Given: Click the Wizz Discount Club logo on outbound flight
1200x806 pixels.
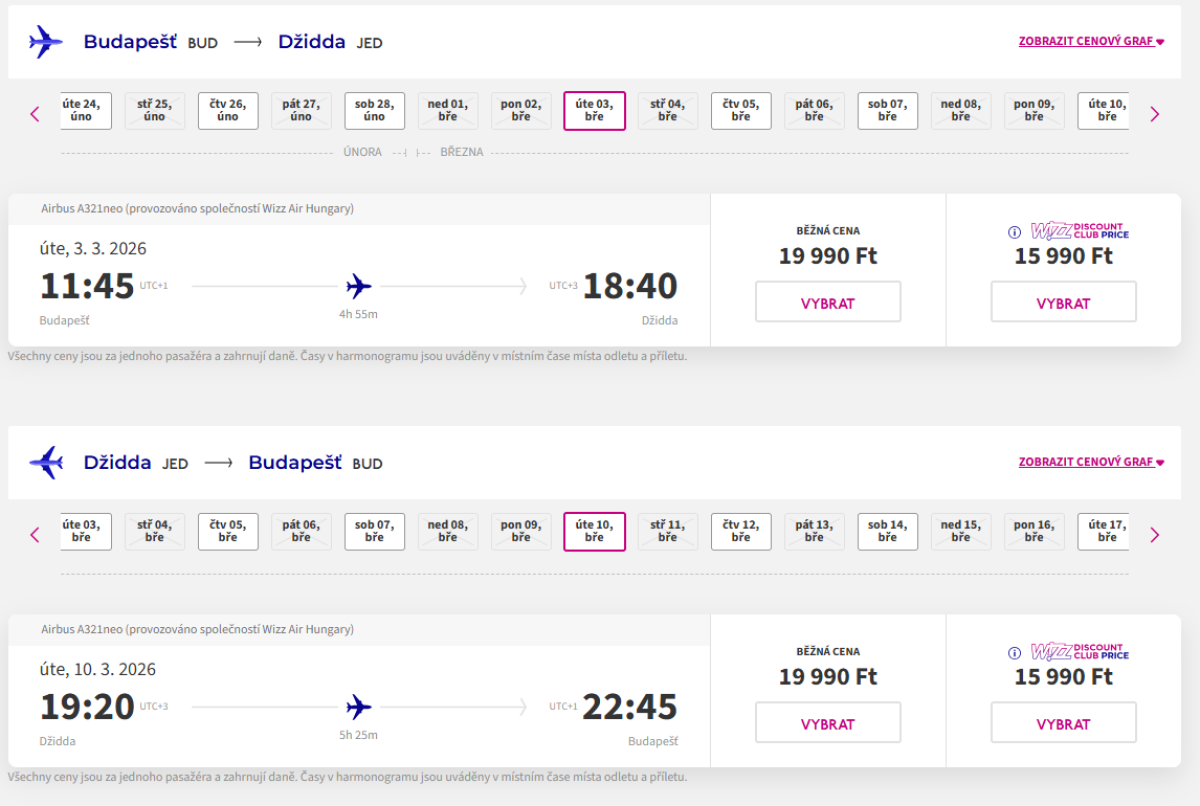Looking at the screenshot, I should click(x=1079, y=232).
